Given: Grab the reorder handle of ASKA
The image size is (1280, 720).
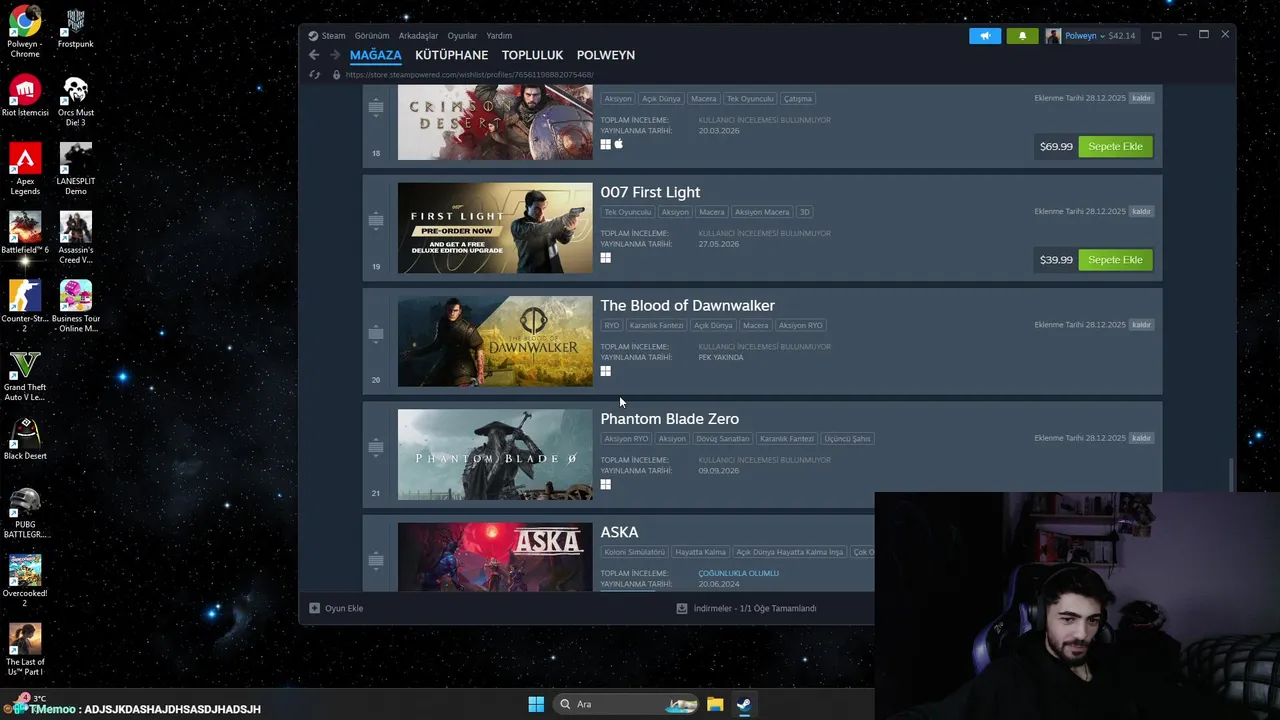Looking at the screenshot, I should (x=376, y=559).
